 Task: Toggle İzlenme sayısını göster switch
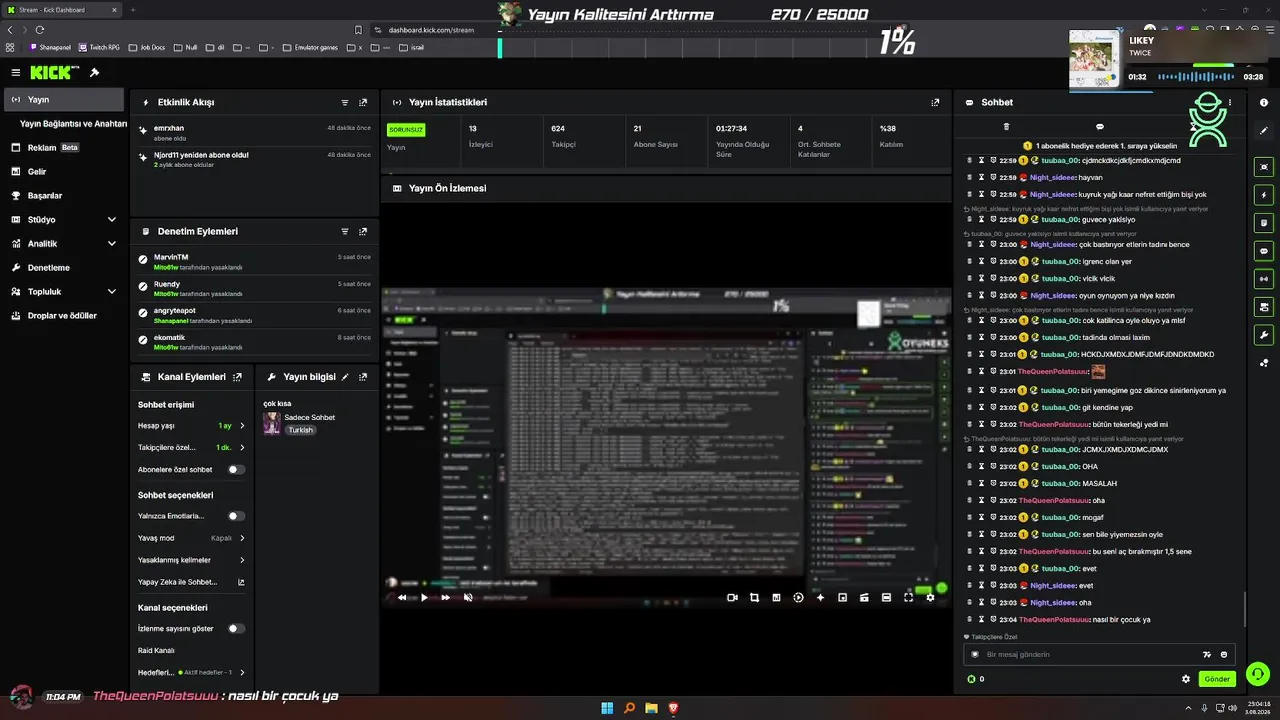(x=236, y=628)
